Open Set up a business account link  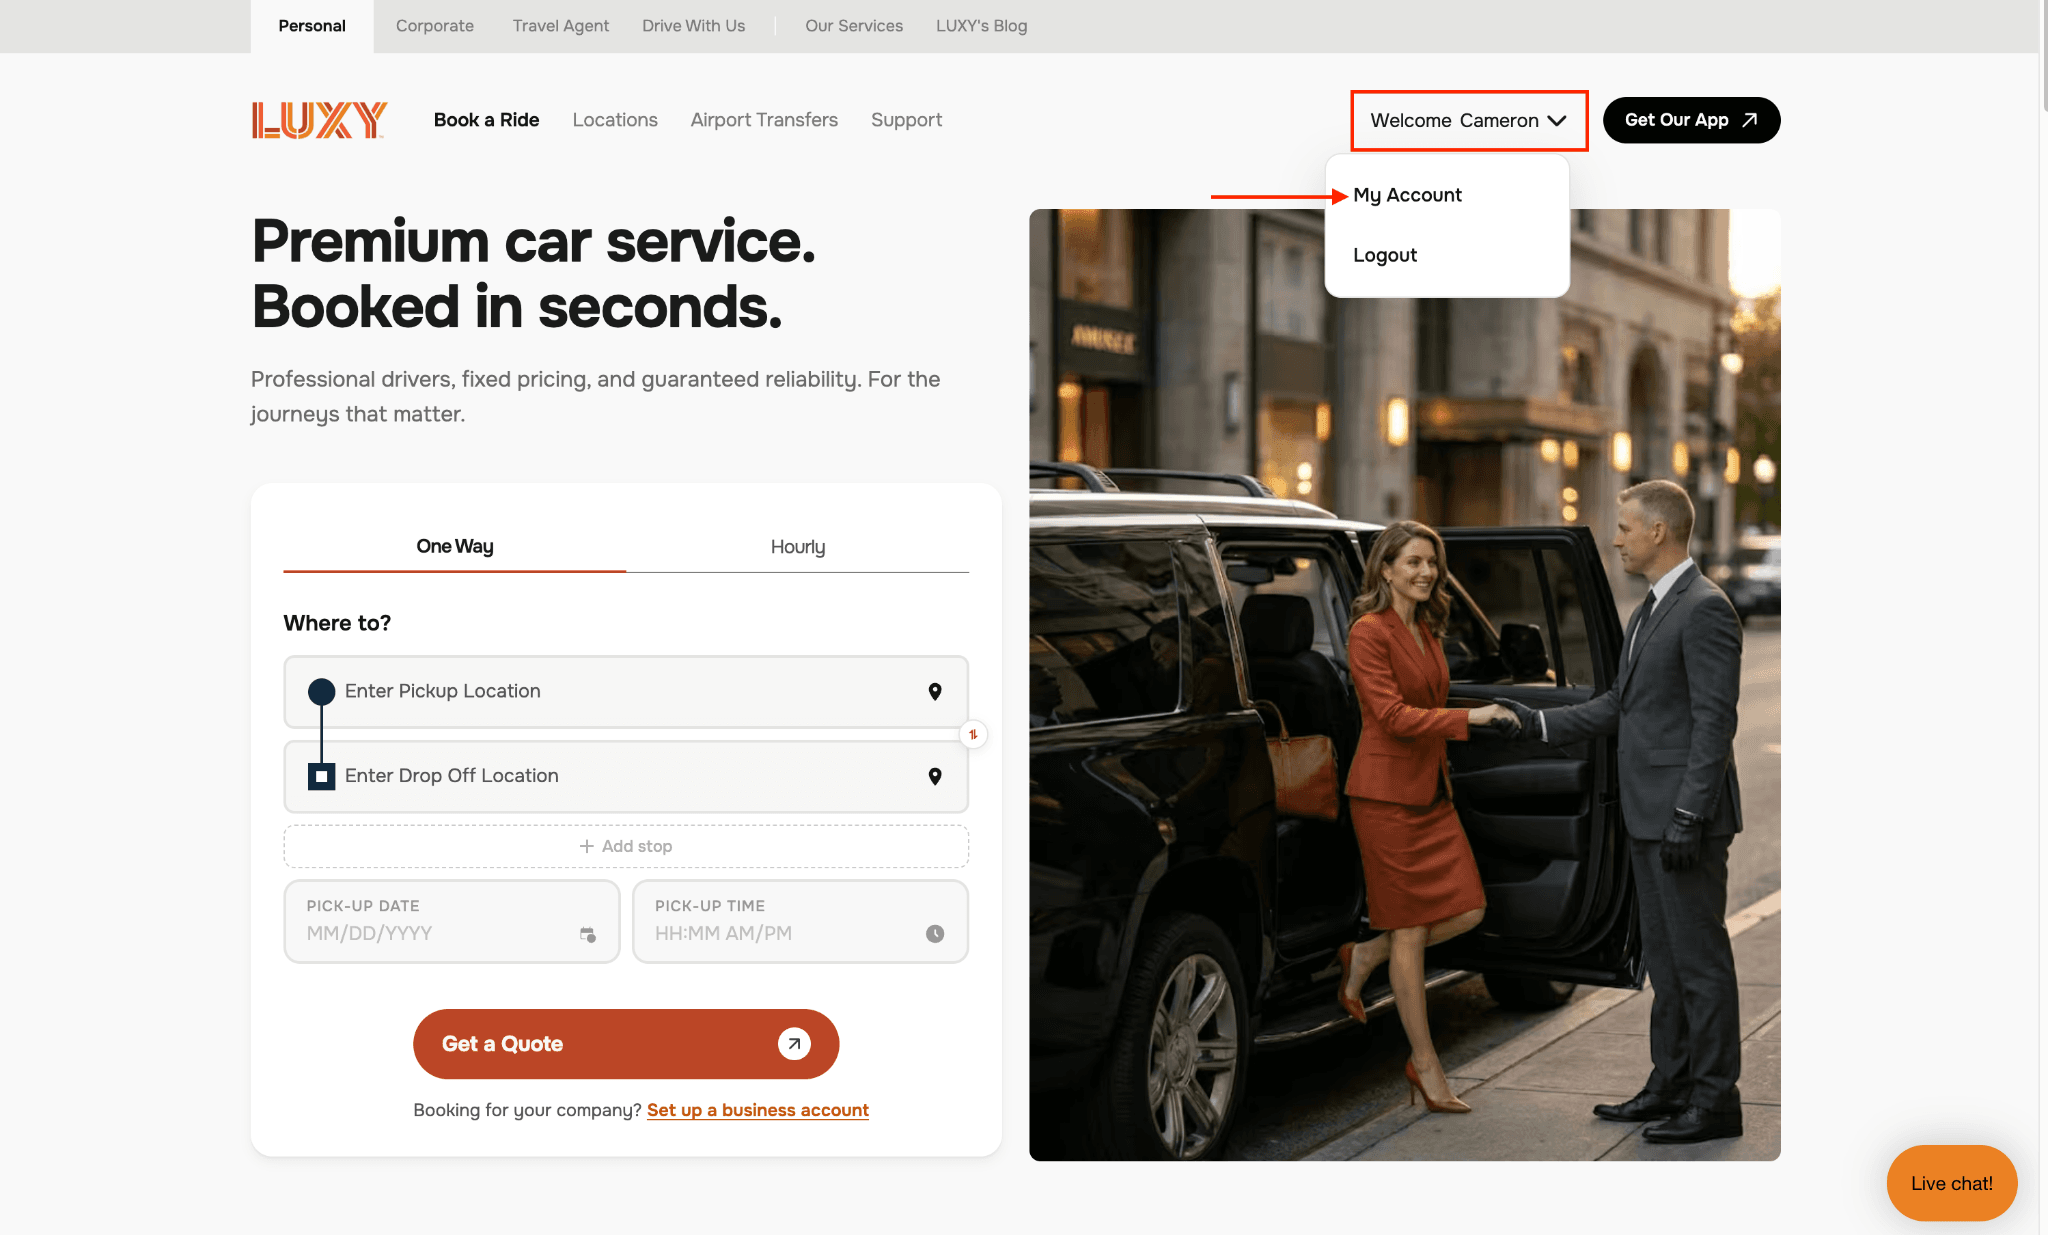[758, 1110]
